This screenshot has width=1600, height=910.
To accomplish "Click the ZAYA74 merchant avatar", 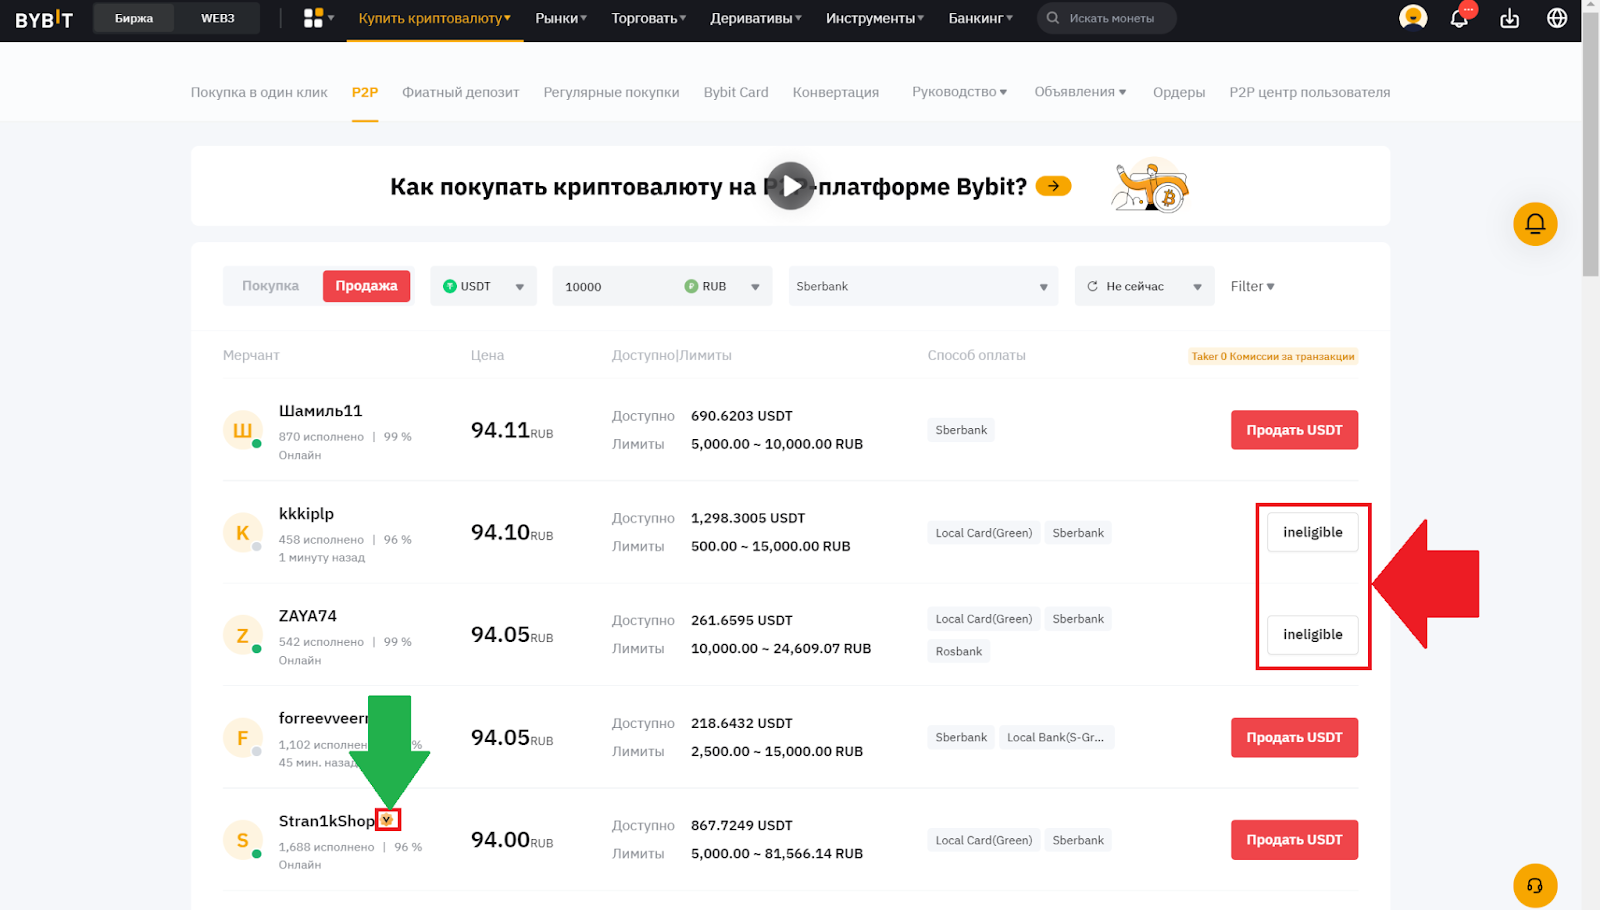I will point(242,635).
